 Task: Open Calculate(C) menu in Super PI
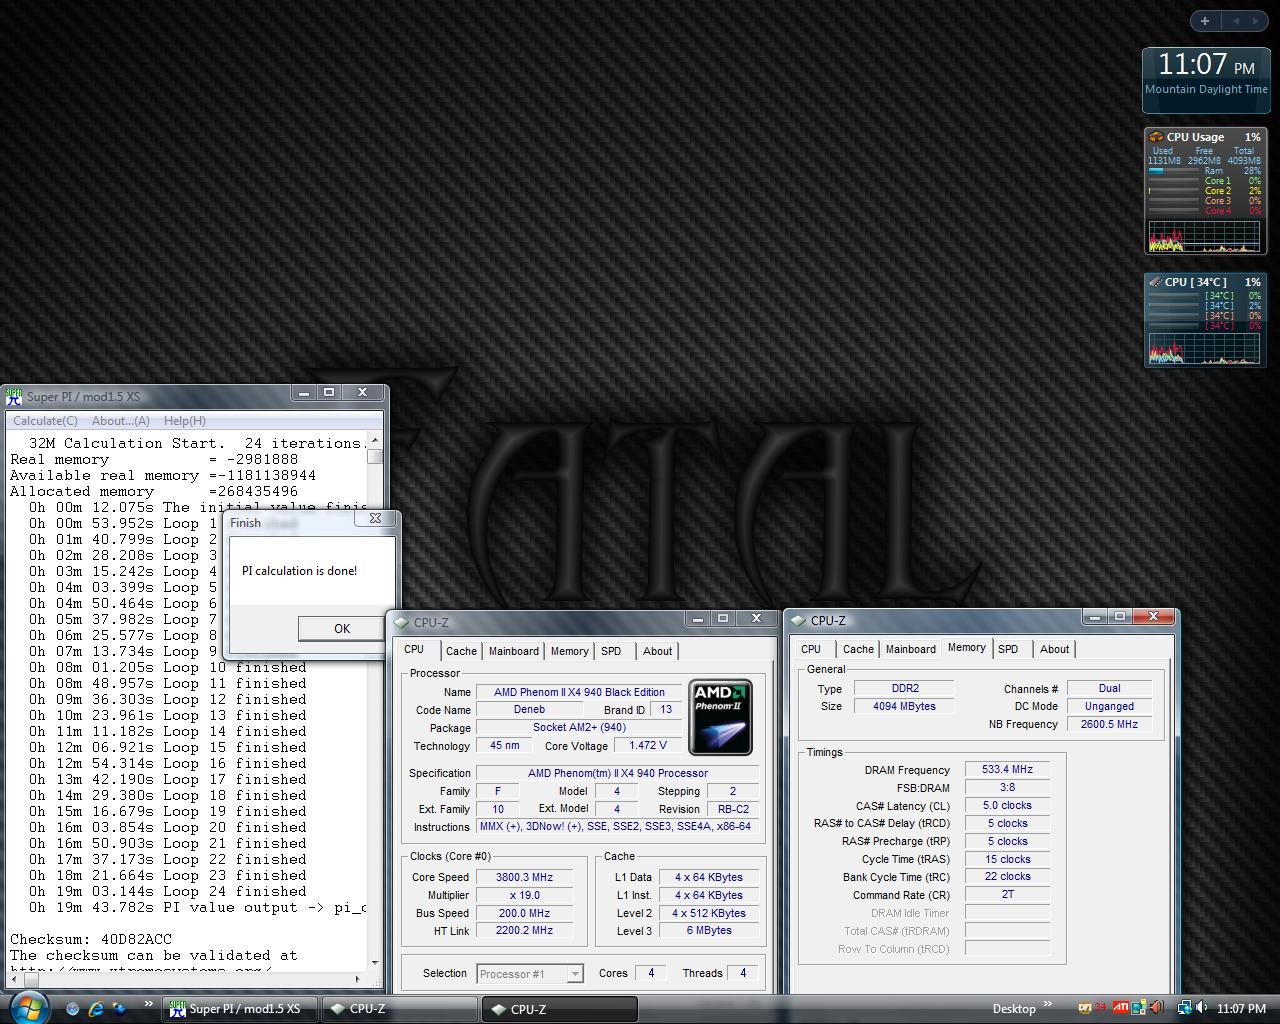click(x=45, y=421)
